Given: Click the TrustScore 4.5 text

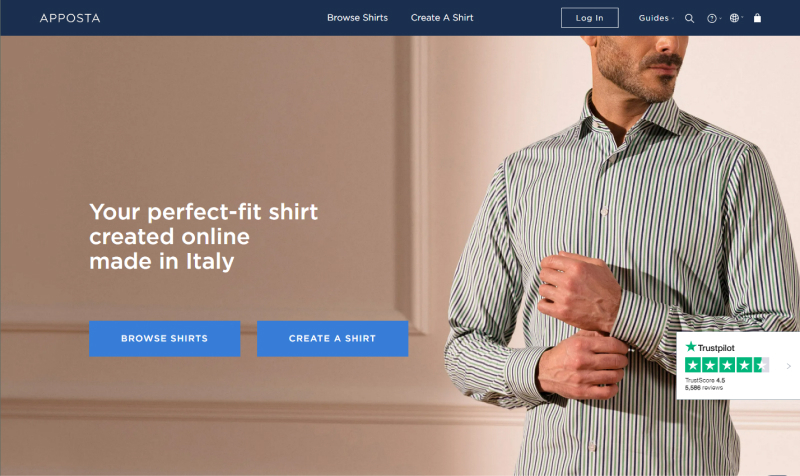Looking at the screenshot, I should (705, 380).
